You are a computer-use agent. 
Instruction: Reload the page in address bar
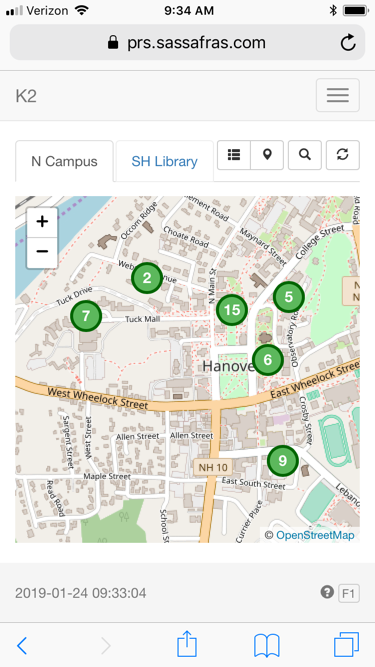click(x=348, y=43)
